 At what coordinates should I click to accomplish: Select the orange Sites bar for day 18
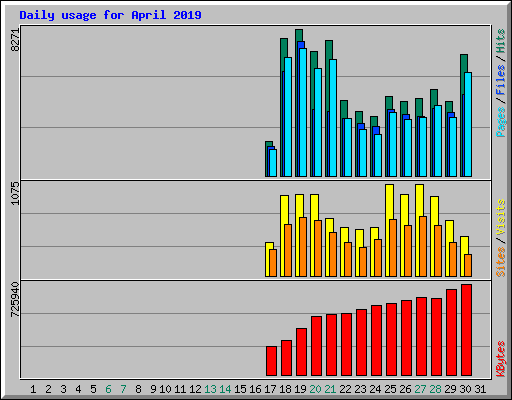point(288,250)
